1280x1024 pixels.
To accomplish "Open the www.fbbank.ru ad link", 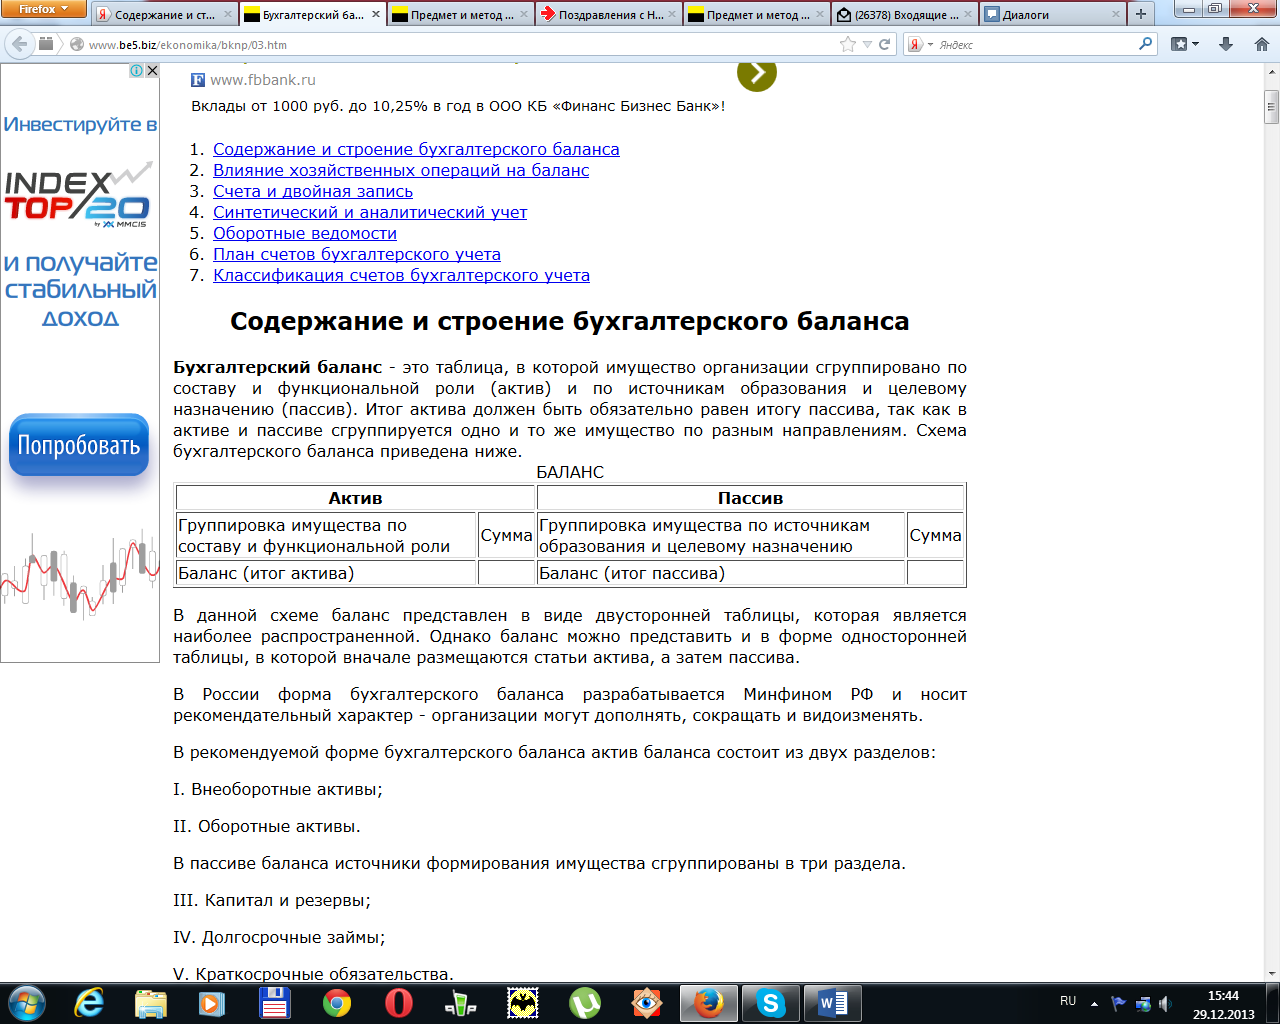I will pos(263,80).
